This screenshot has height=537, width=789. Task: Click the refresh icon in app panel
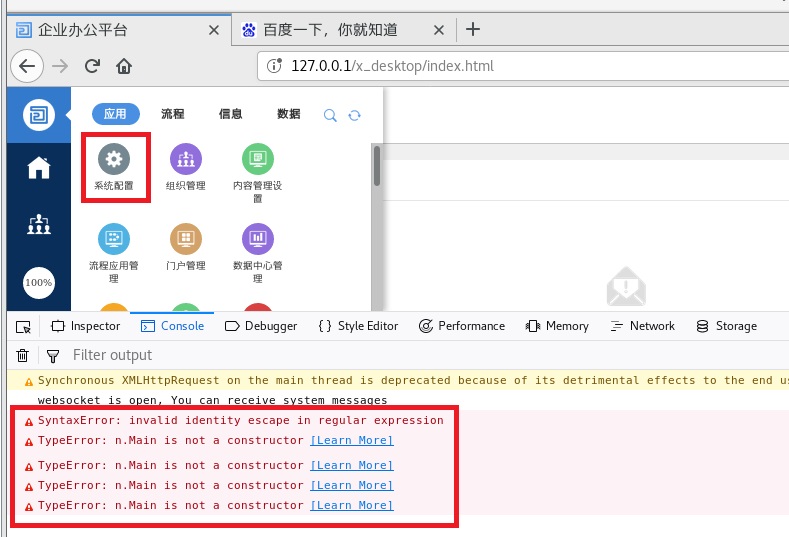pos(354,115)
